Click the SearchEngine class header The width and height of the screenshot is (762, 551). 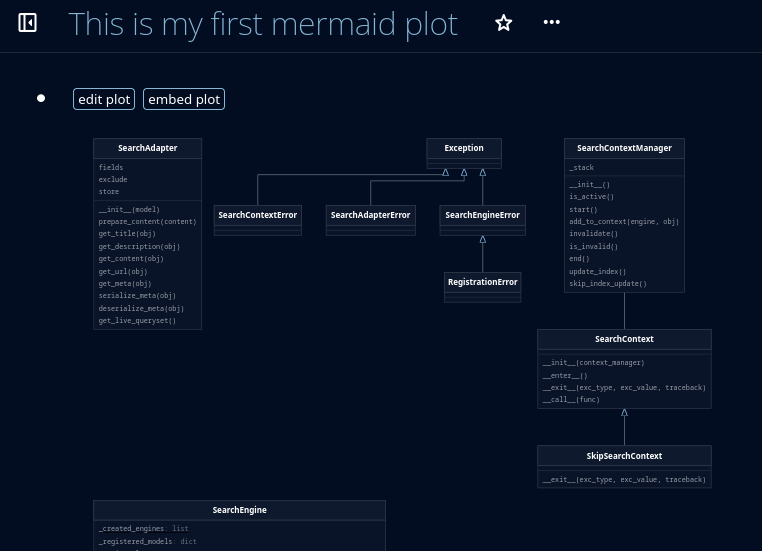click(240, 510)
